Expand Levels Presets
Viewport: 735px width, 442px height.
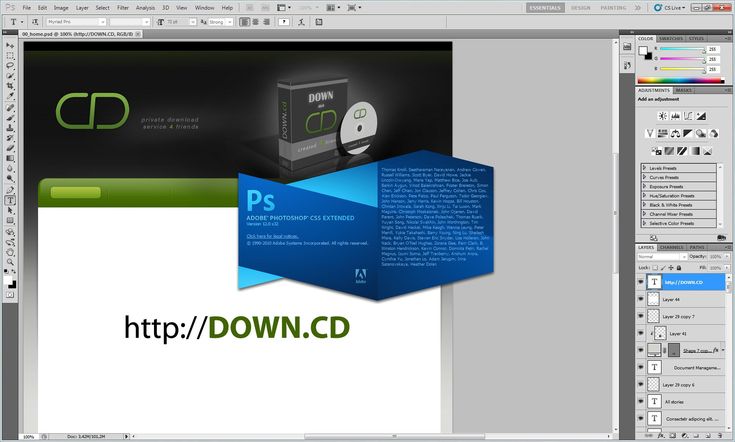coord(645,167)
